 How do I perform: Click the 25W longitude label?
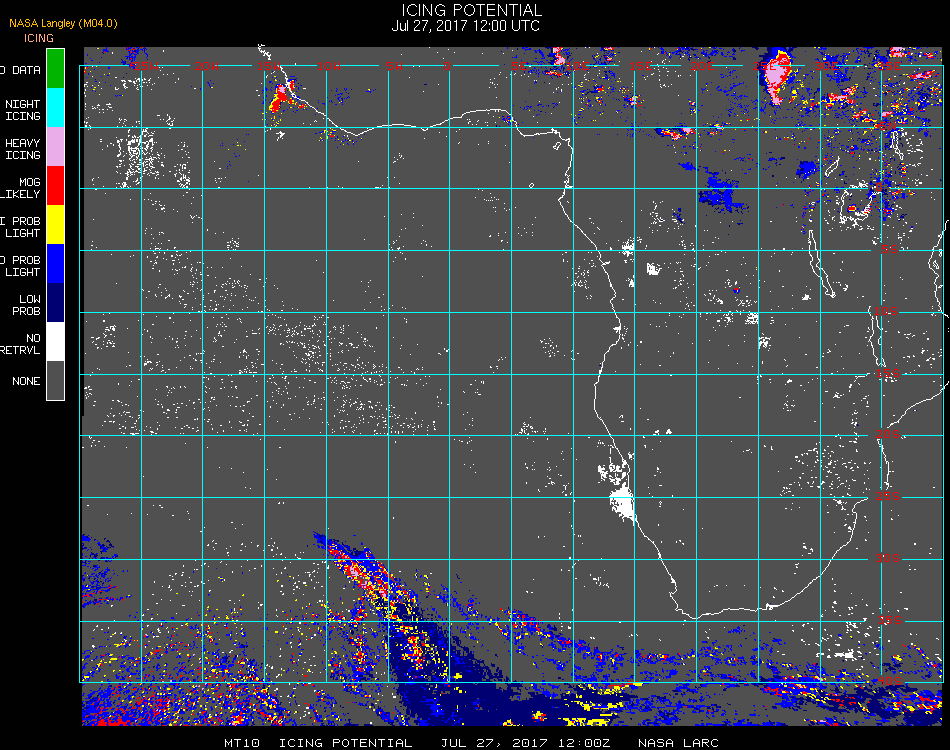144,66
